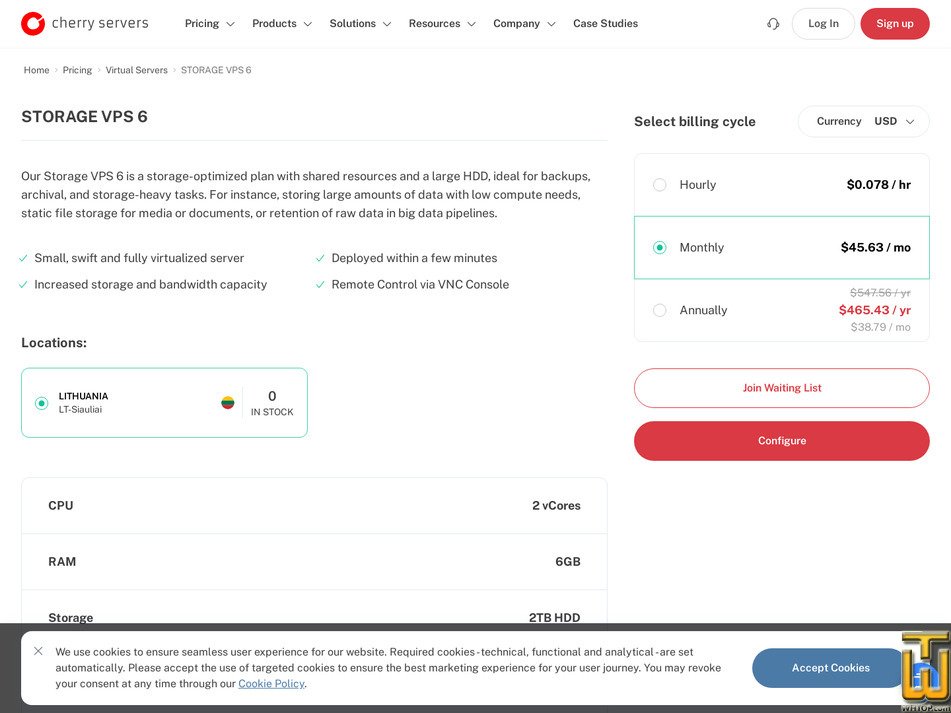The height and width of the screenshot is (713, 951).
Task: Click 'Deployed within a few minutes' feature
Action: coord(414,258)
